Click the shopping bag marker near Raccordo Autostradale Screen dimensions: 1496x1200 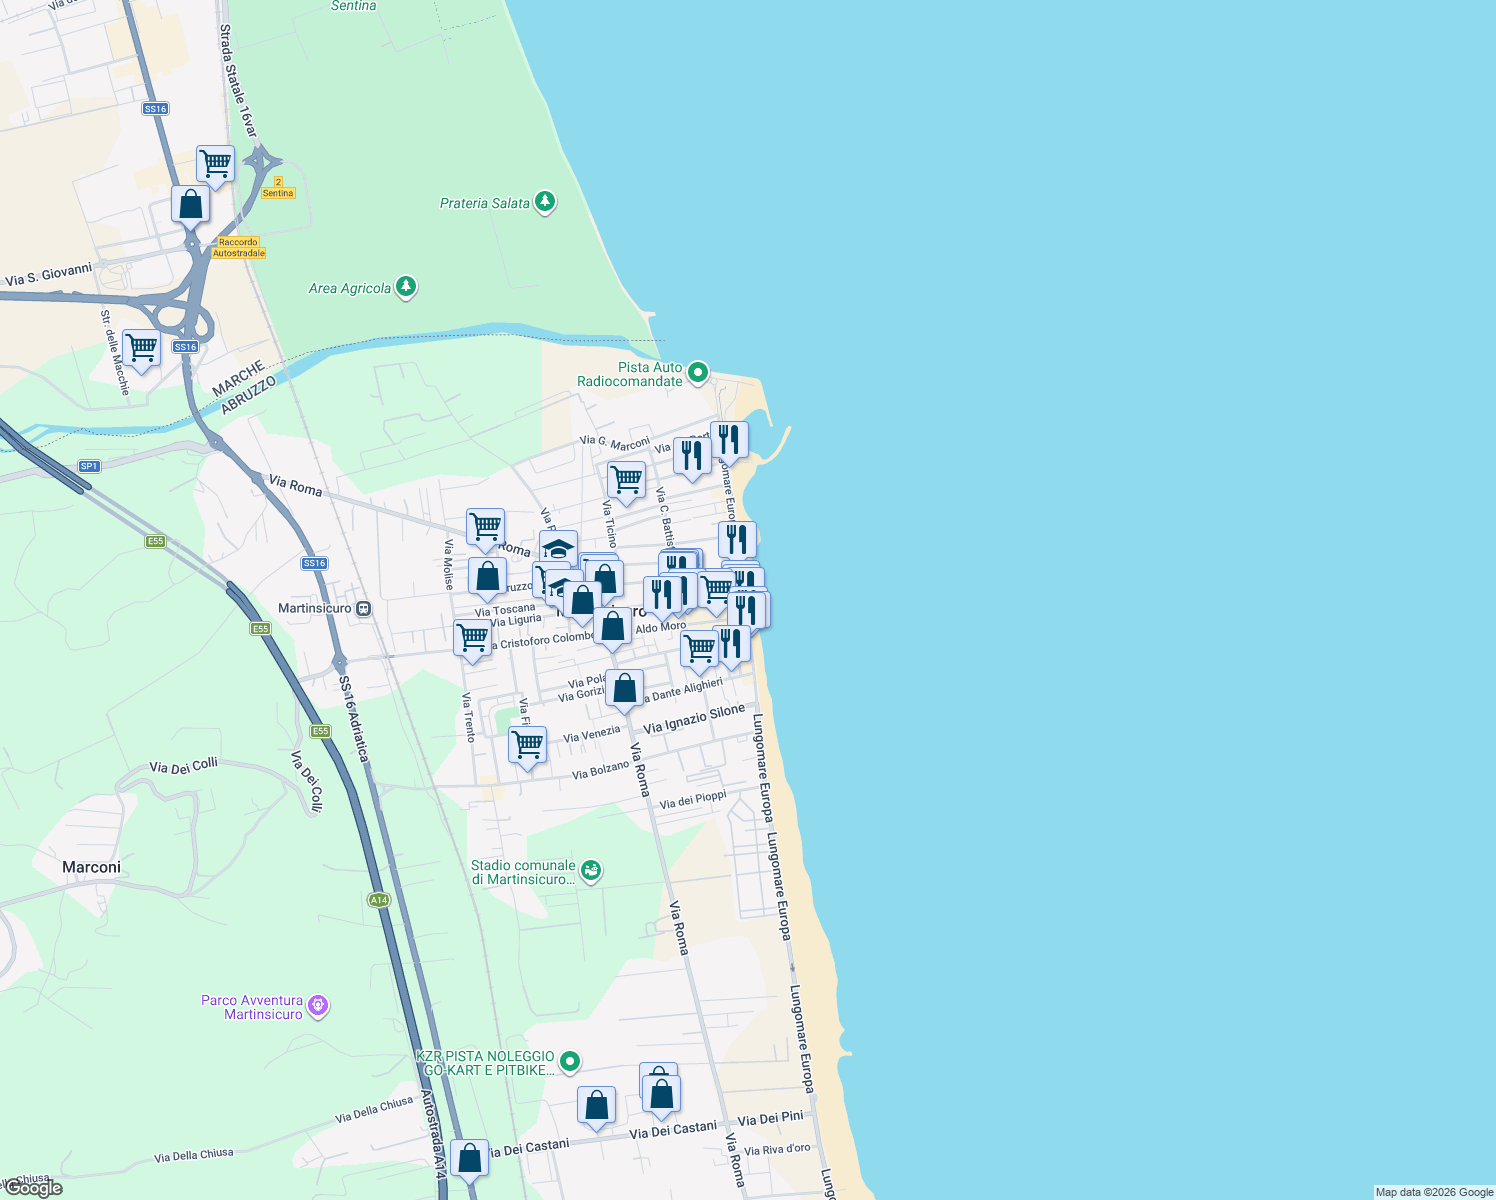190,205
